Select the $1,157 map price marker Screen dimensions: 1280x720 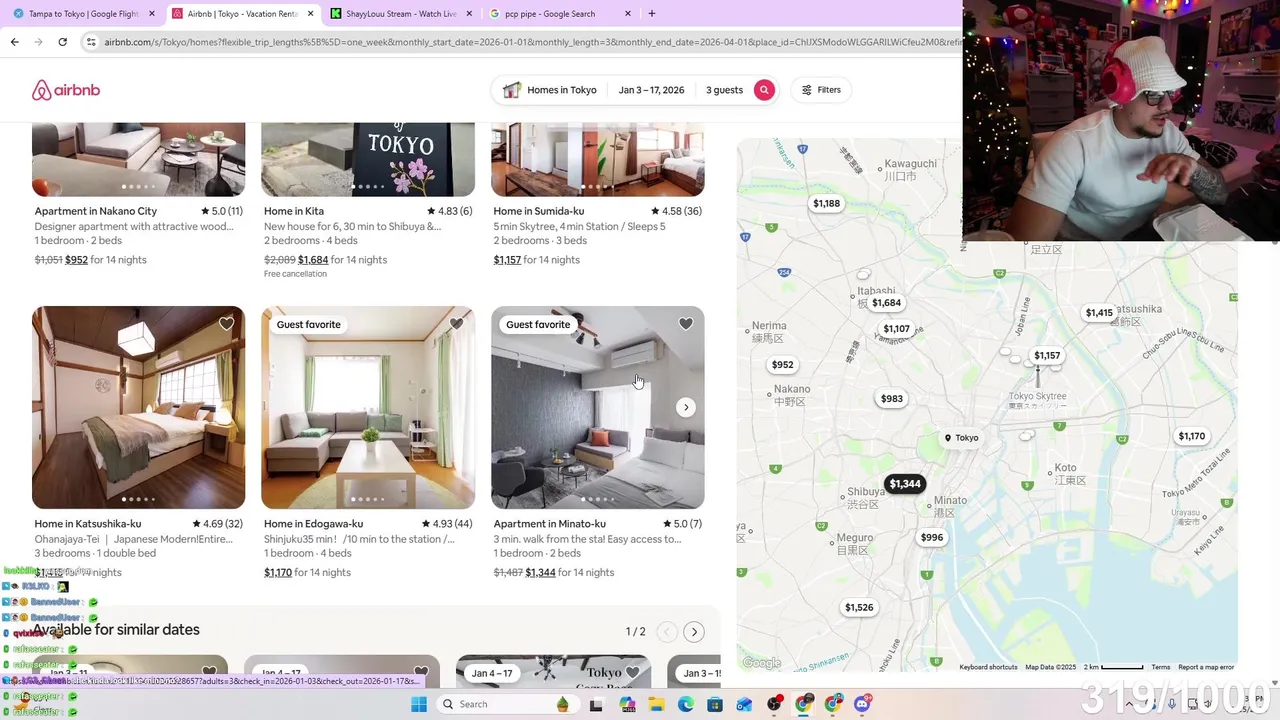[1047, 355]
